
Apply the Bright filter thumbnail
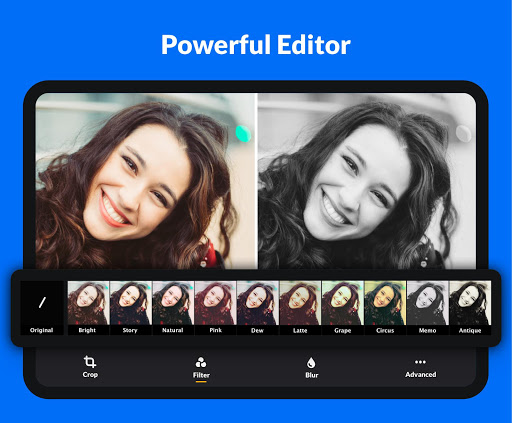pyautogui.click(x=88, y=303)
